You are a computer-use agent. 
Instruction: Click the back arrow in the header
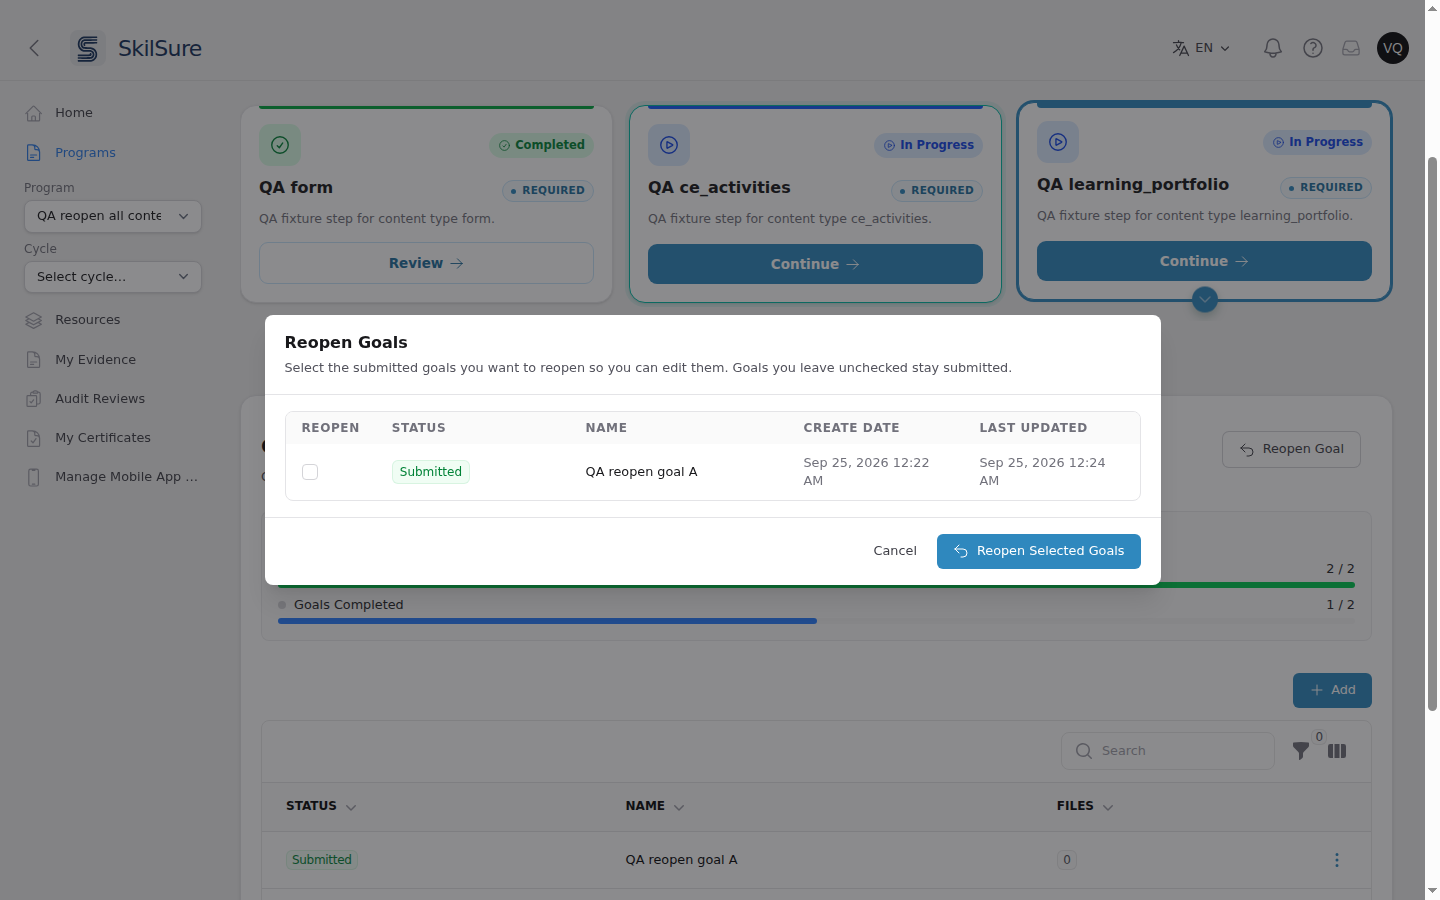pyautogui.click(x=34, y=48)
